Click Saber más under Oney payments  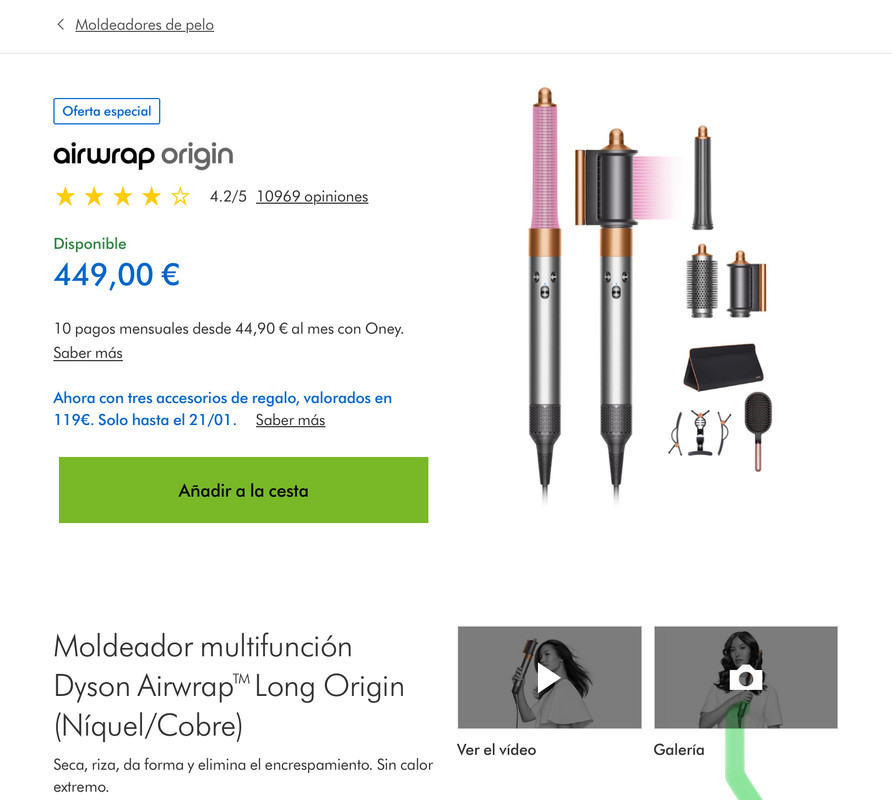pyautogui.click(x=88, y=353)
